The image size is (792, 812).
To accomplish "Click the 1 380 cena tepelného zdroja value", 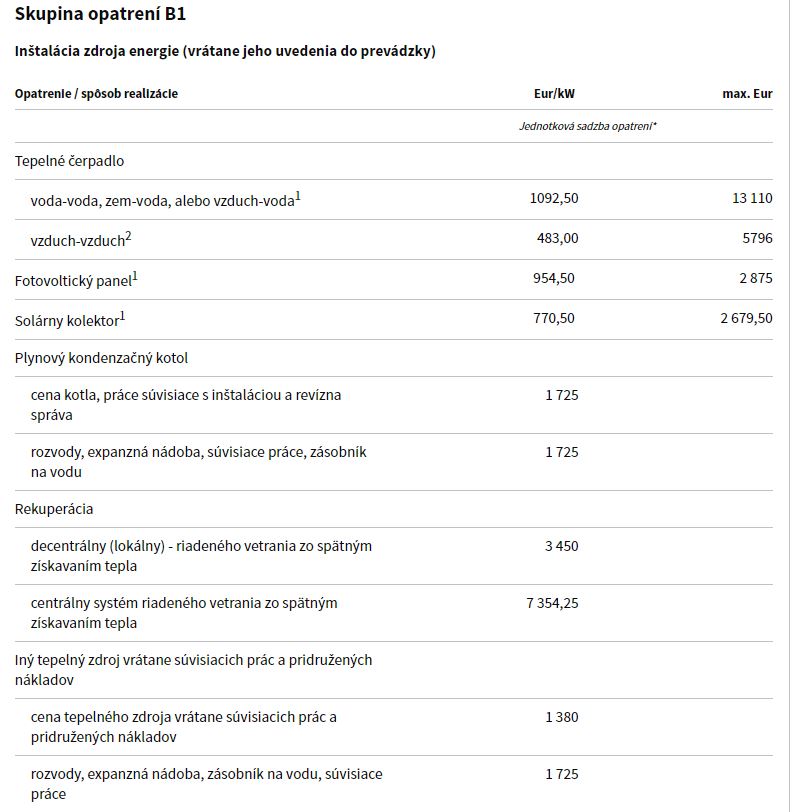I will pyautogui.click(x=561, y=717).
